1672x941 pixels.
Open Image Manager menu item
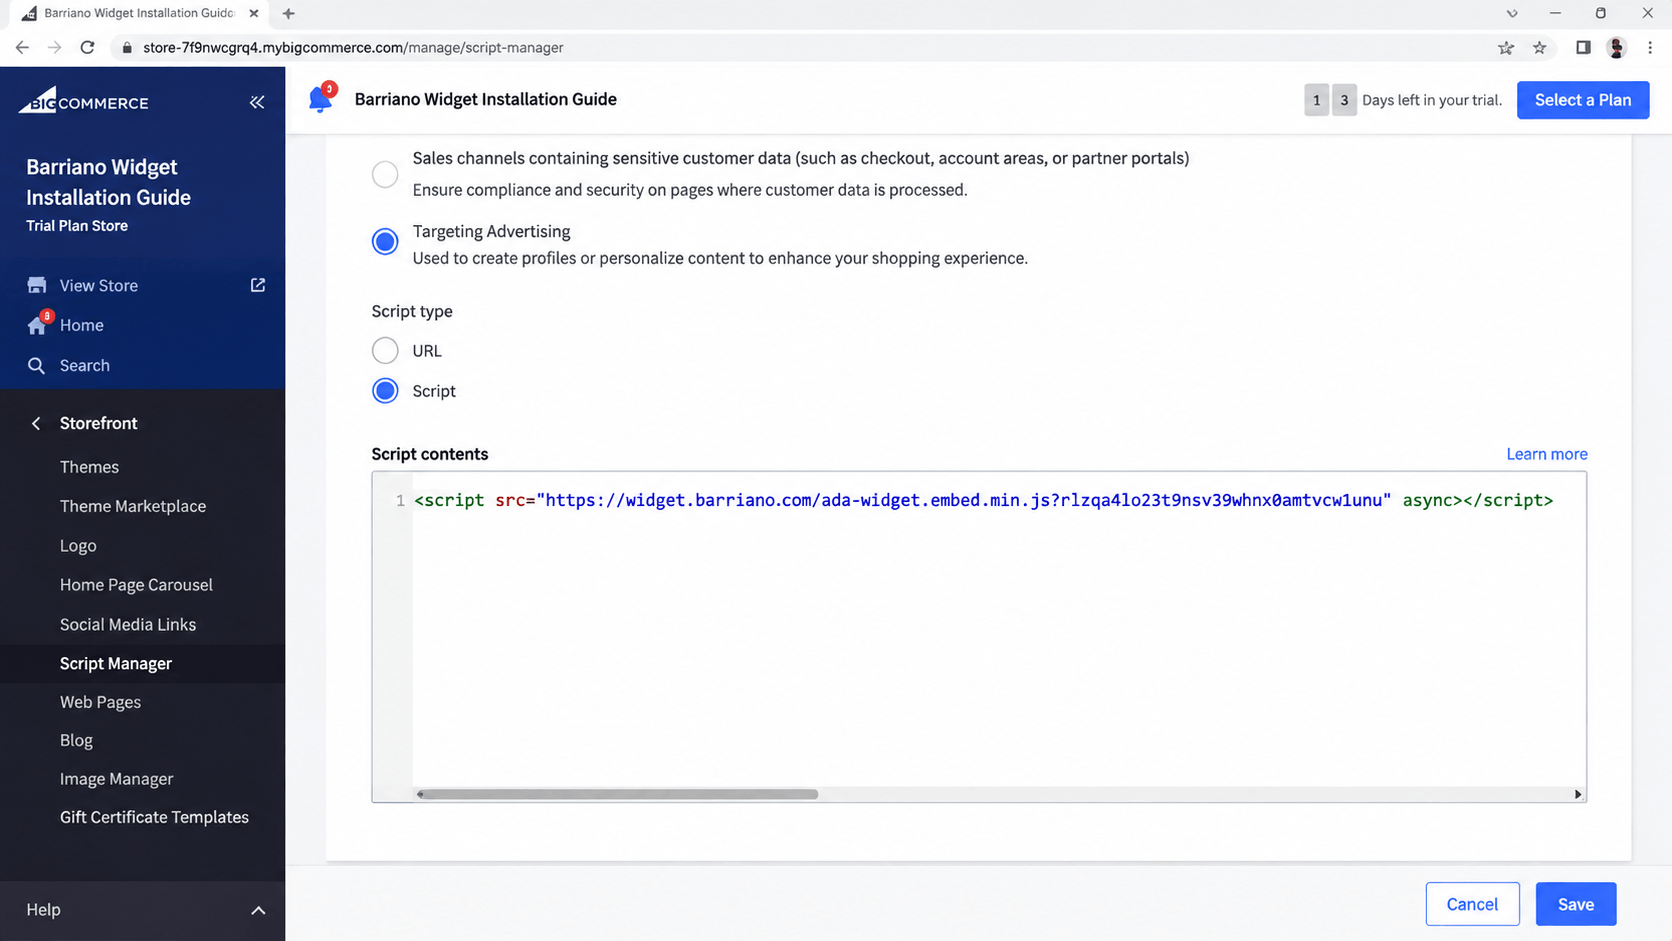116,779
